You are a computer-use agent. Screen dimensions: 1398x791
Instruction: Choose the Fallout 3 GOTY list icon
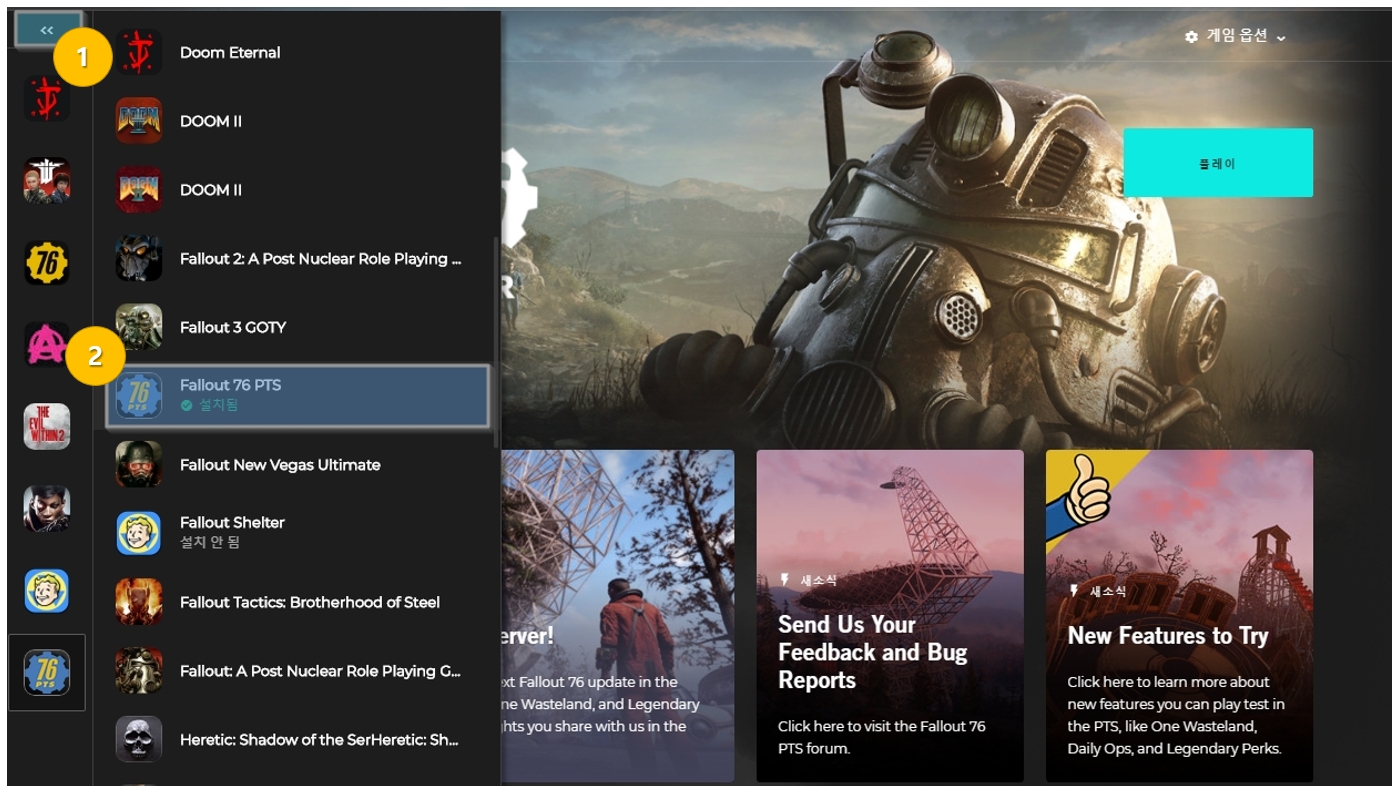(x=139, y=327)
